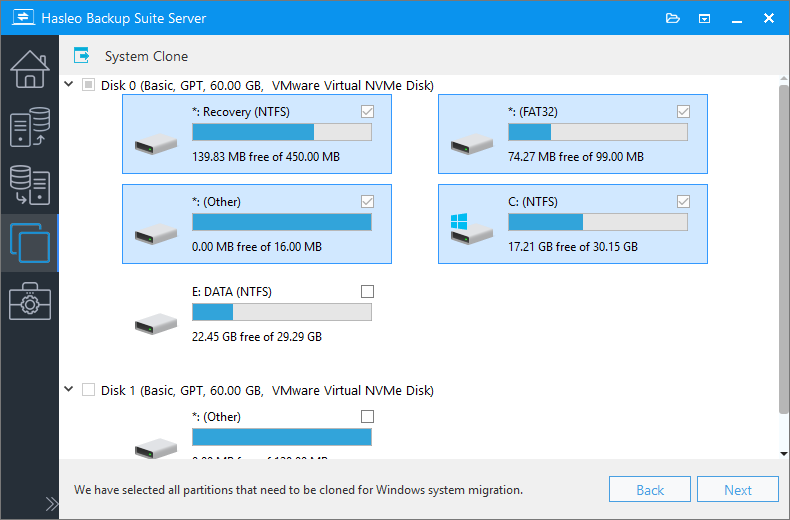Click the System Clone header icon
This screenshot has height=520, width=790.
point(82,55)
